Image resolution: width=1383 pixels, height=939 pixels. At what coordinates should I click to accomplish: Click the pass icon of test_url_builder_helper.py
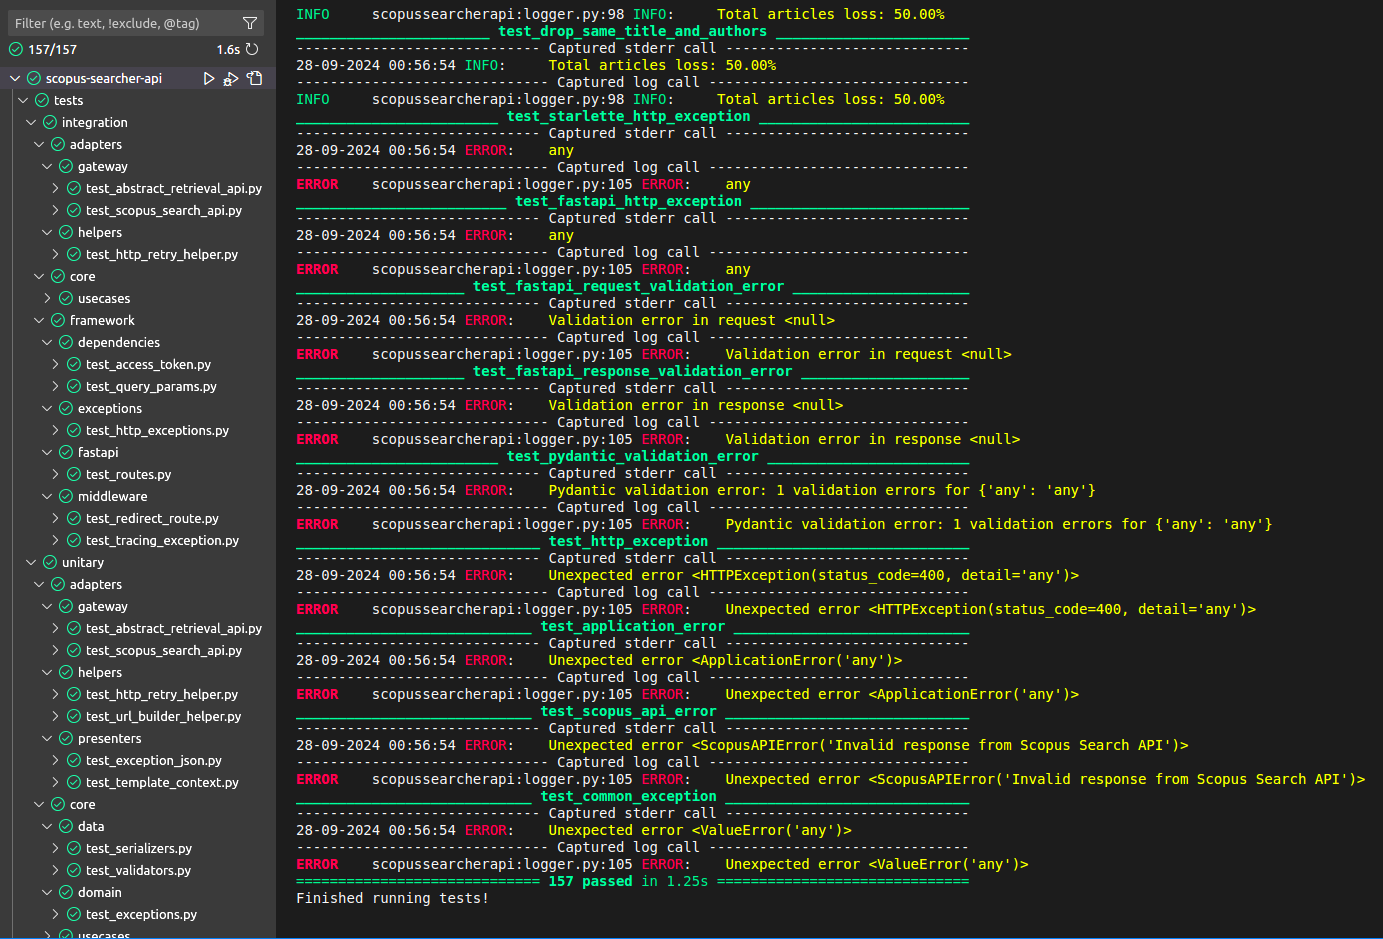click(74, 716)
